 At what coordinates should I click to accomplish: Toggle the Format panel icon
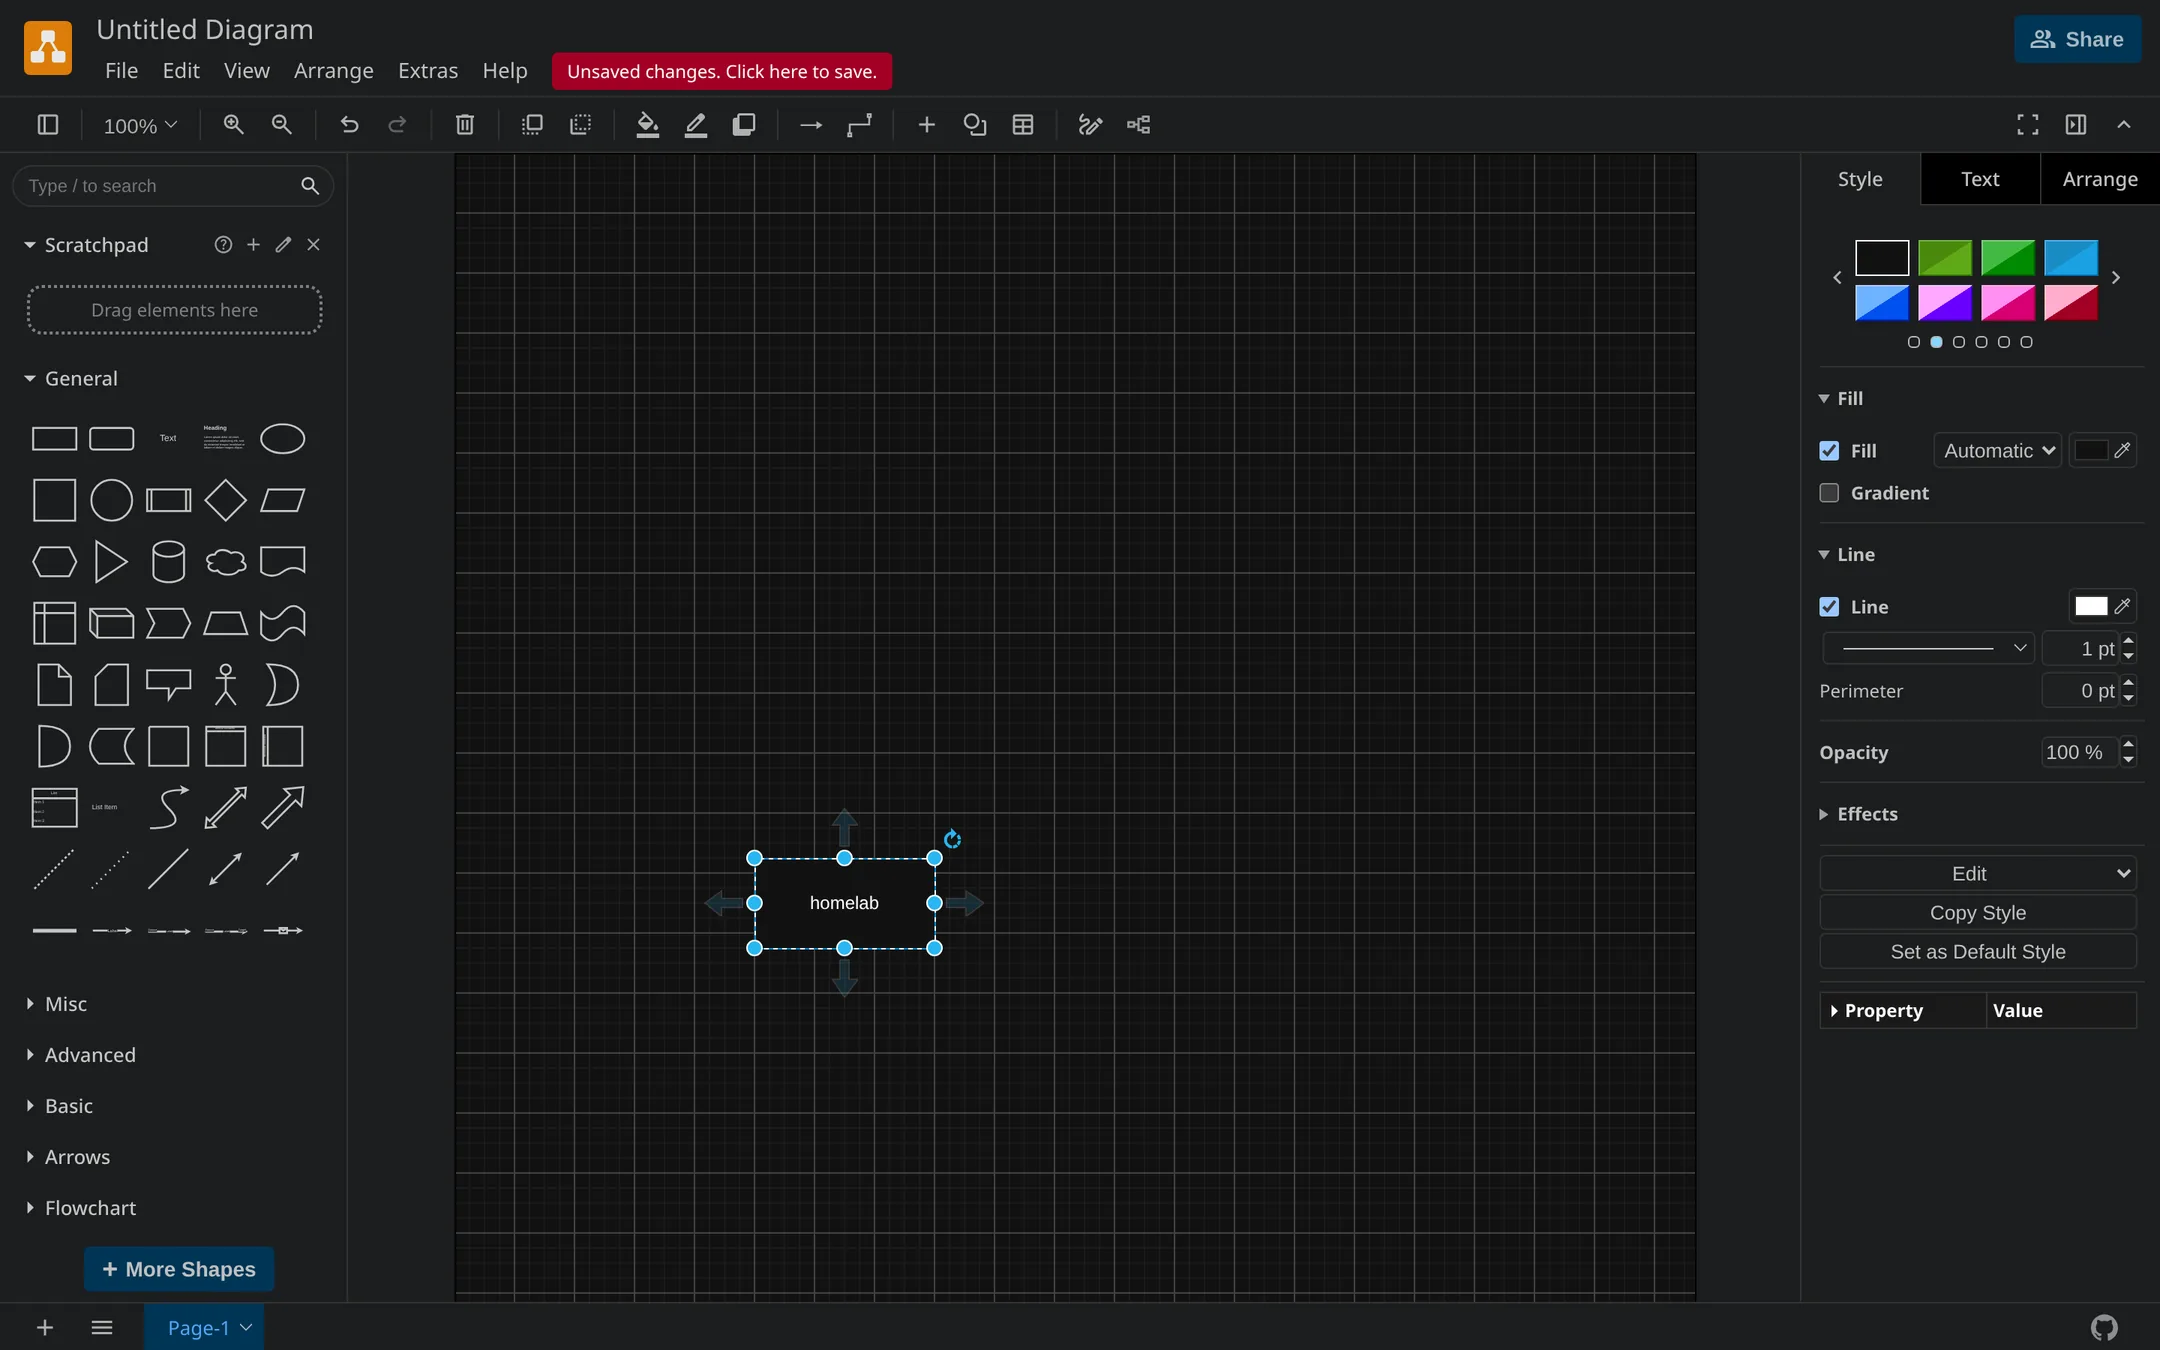[x=2076, y=125]
